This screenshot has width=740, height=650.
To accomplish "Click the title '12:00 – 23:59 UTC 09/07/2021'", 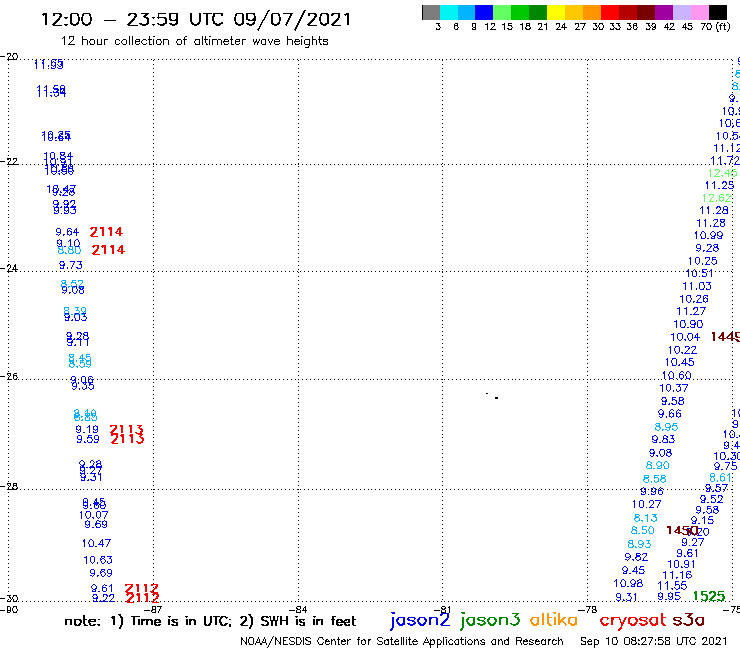I will (x=196, y=20).
